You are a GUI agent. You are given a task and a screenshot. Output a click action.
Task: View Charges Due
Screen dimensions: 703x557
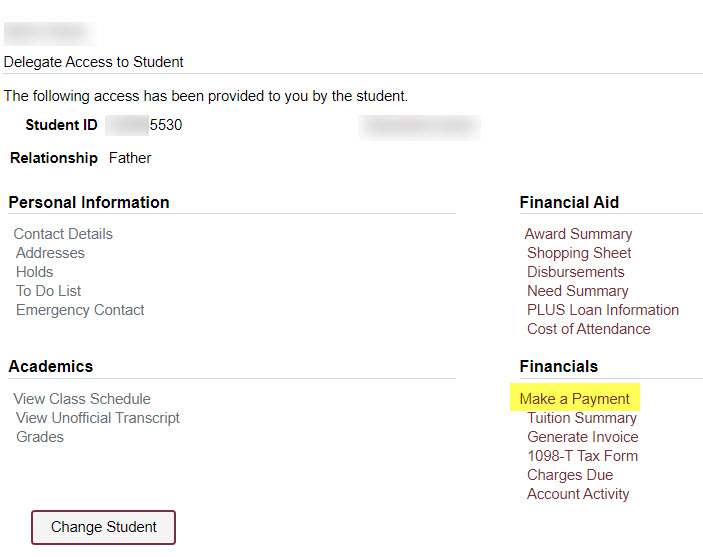570,475
